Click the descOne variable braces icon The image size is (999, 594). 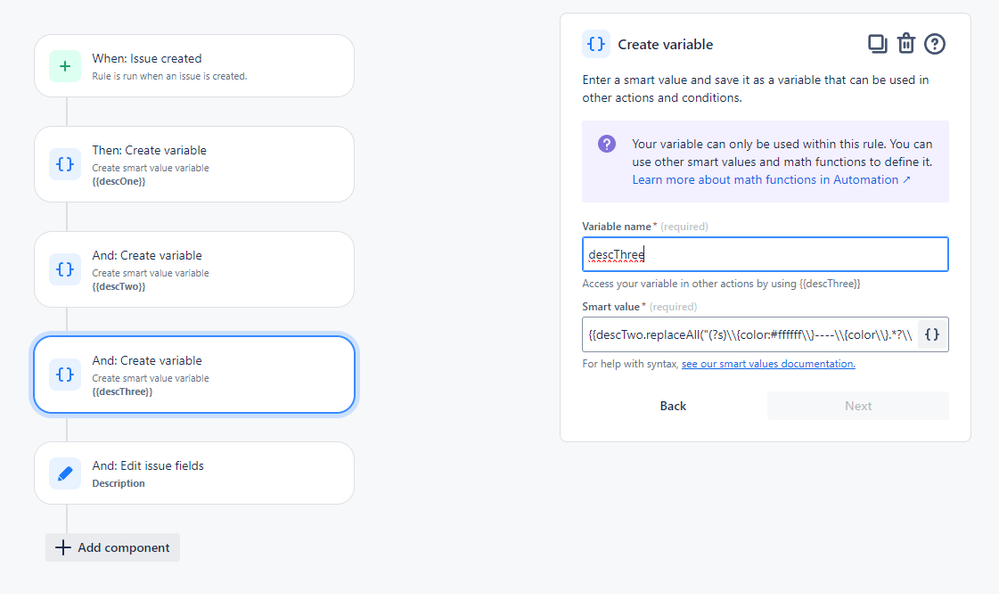(x=65, y=164)
